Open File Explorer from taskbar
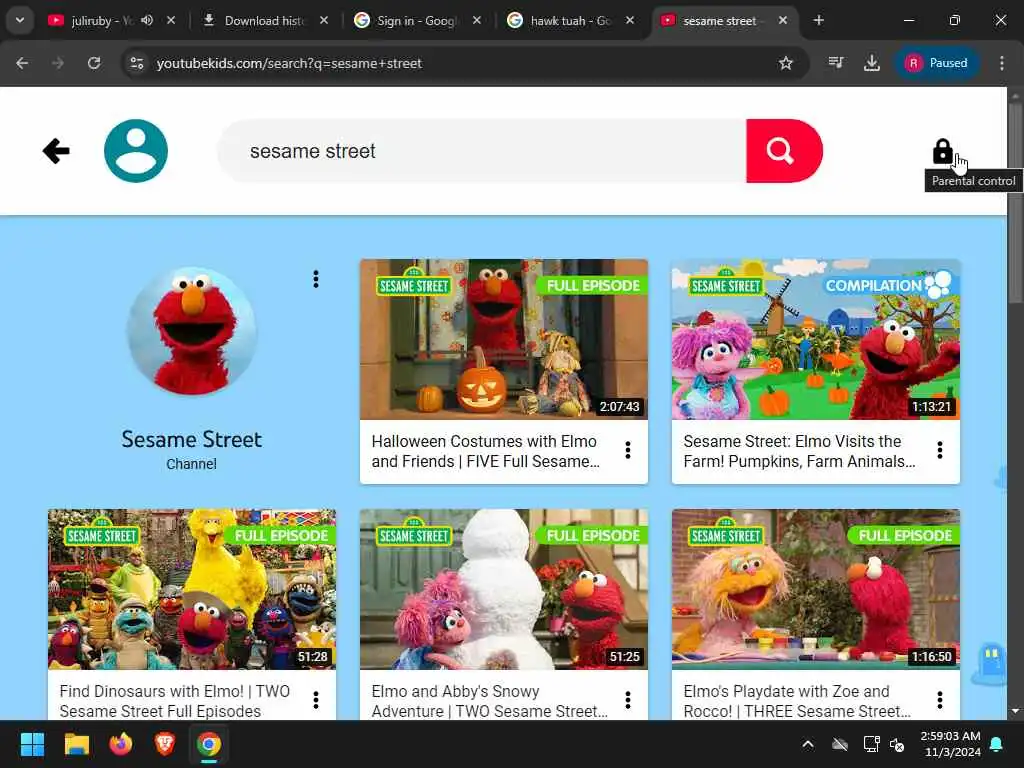Screen dimensions: 1024x768 click(x=76, y=744)
